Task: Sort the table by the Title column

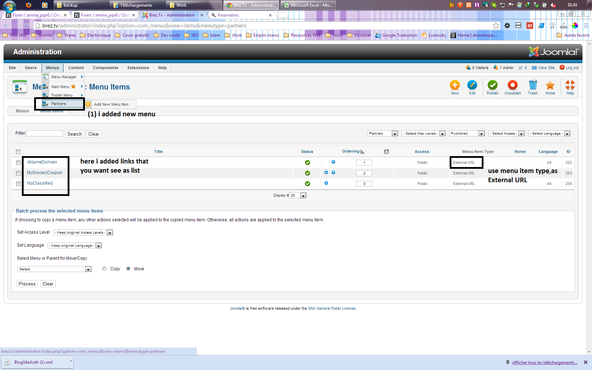Action: click(x=159, y=152)
